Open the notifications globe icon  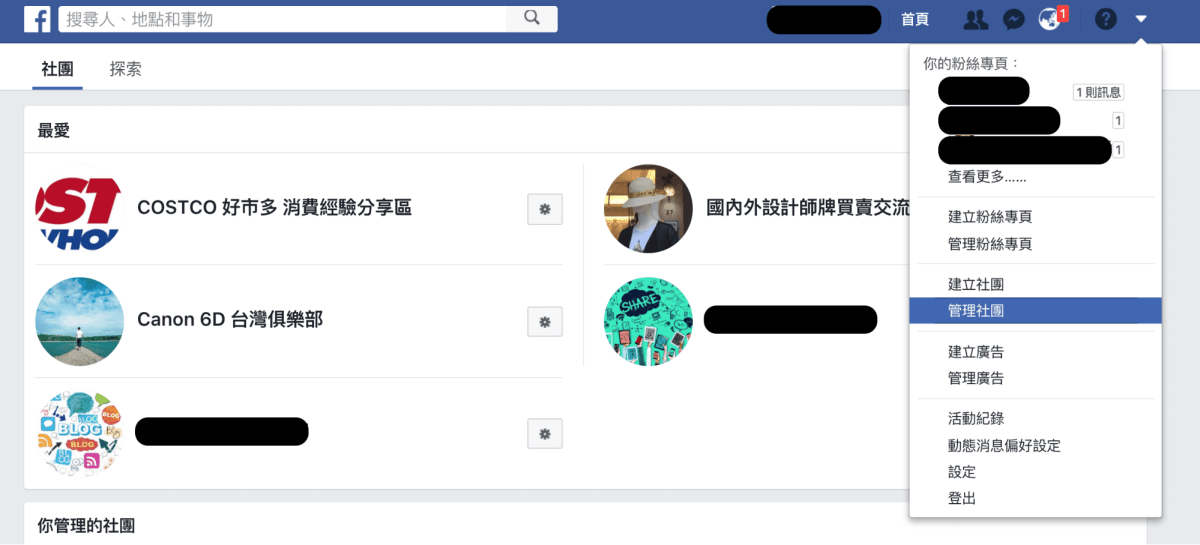point(1050,19)
